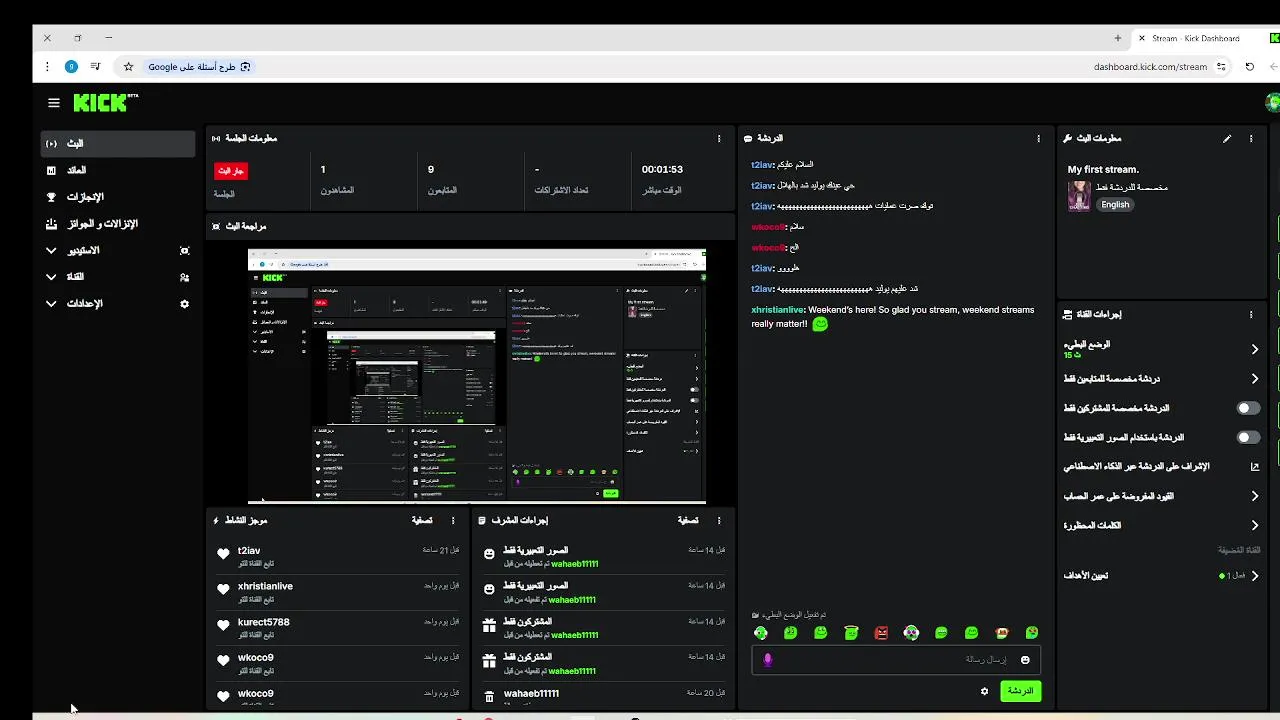This screenshot has width=1280, height=720.
Task: Open the three-dots menu of إجراءات المشرف panel
Action: click(719, 521)
